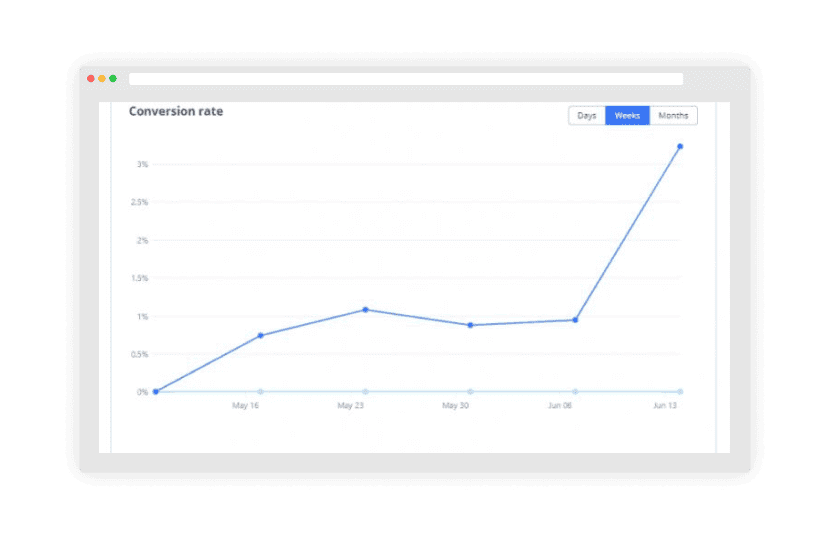
Task: Click the light blue Jun 13 baseline point
Action: click(680, 391)
